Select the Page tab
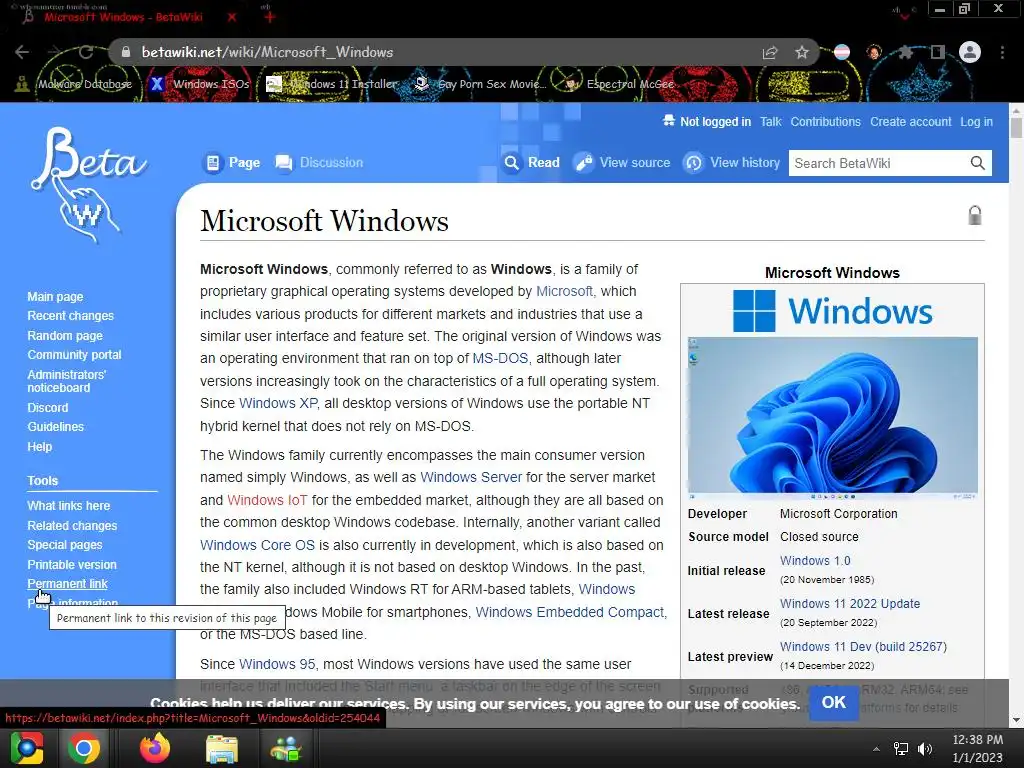 point(232,163)
